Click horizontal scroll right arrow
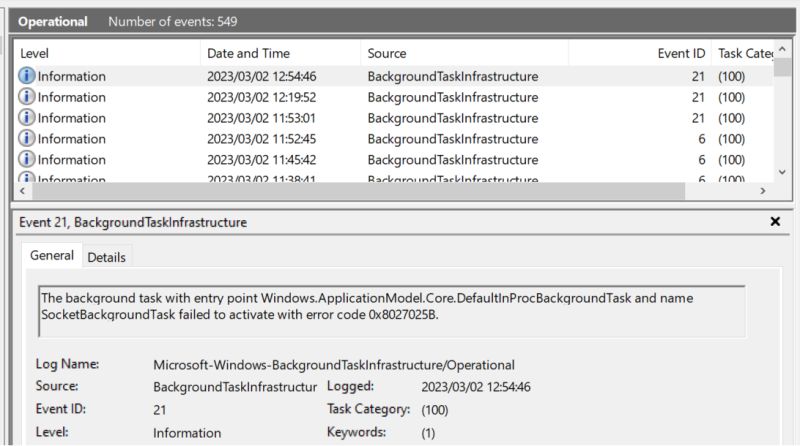Viewport: 800px width, 446px height. (763, 191)
